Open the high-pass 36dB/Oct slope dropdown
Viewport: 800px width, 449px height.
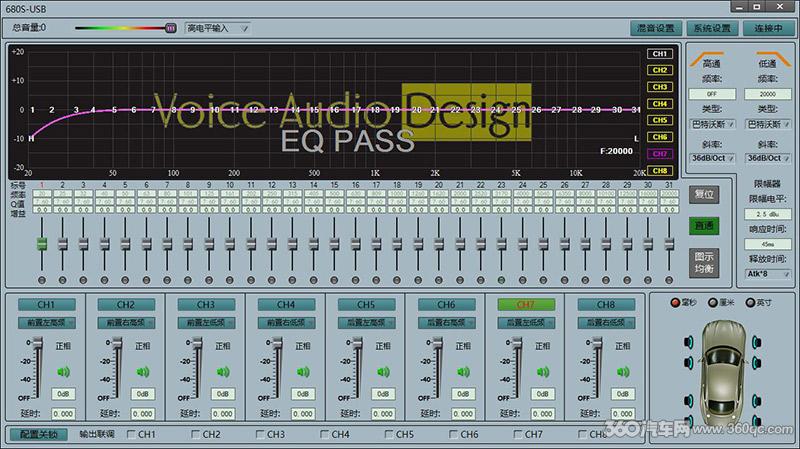tap(712, 158)
